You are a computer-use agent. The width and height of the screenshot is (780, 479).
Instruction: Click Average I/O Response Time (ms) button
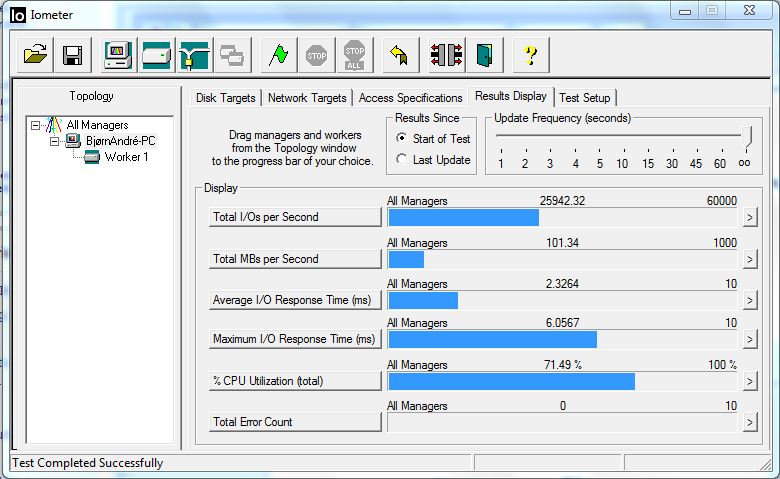coord(295,300)
